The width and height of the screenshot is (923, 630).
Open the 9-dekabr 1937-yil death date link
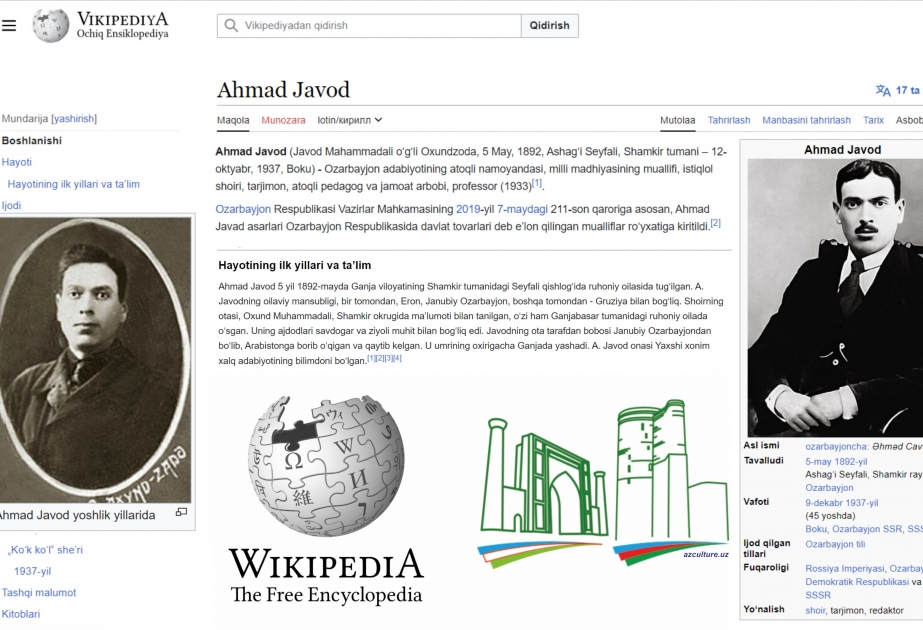[841, 503]
